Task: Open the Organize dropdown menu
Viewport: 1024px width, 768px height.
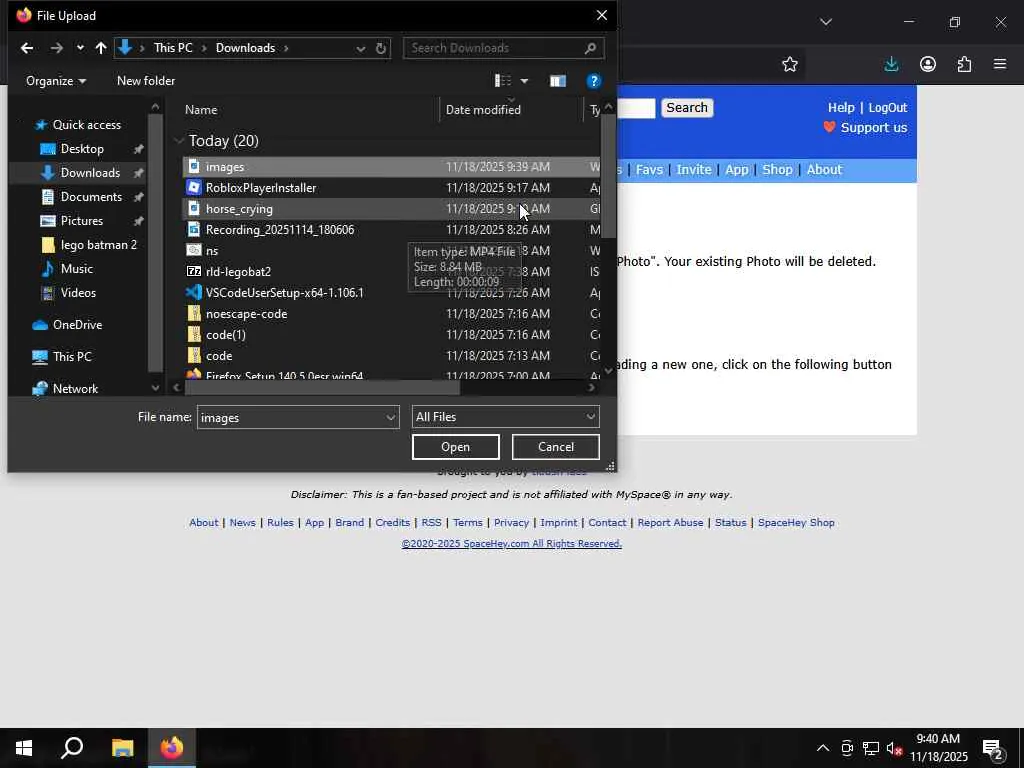Action: 56,81
